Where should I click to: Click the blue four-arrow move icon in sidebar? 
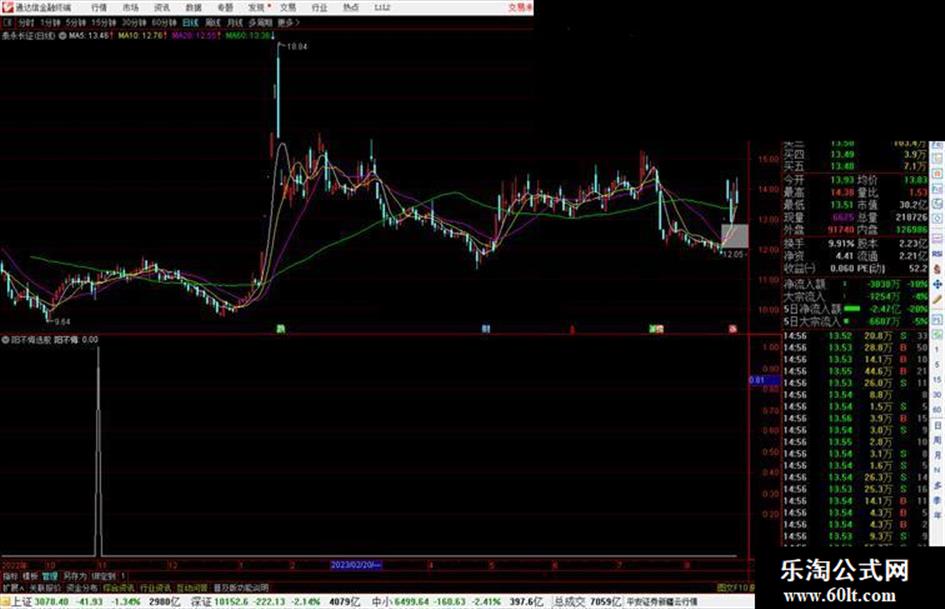937,284
